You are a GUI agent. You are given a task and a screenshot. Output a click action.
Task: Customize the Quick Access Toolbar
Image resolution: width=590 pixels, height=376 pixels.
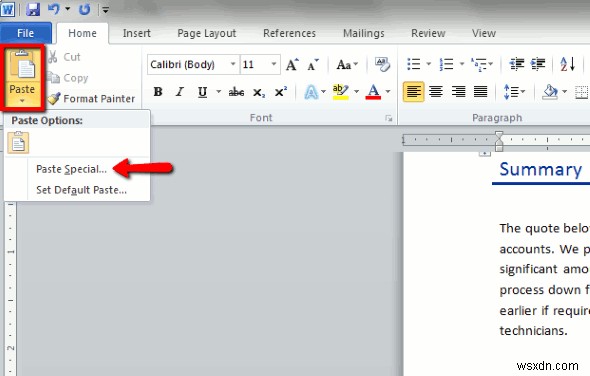tap(105, 10)
